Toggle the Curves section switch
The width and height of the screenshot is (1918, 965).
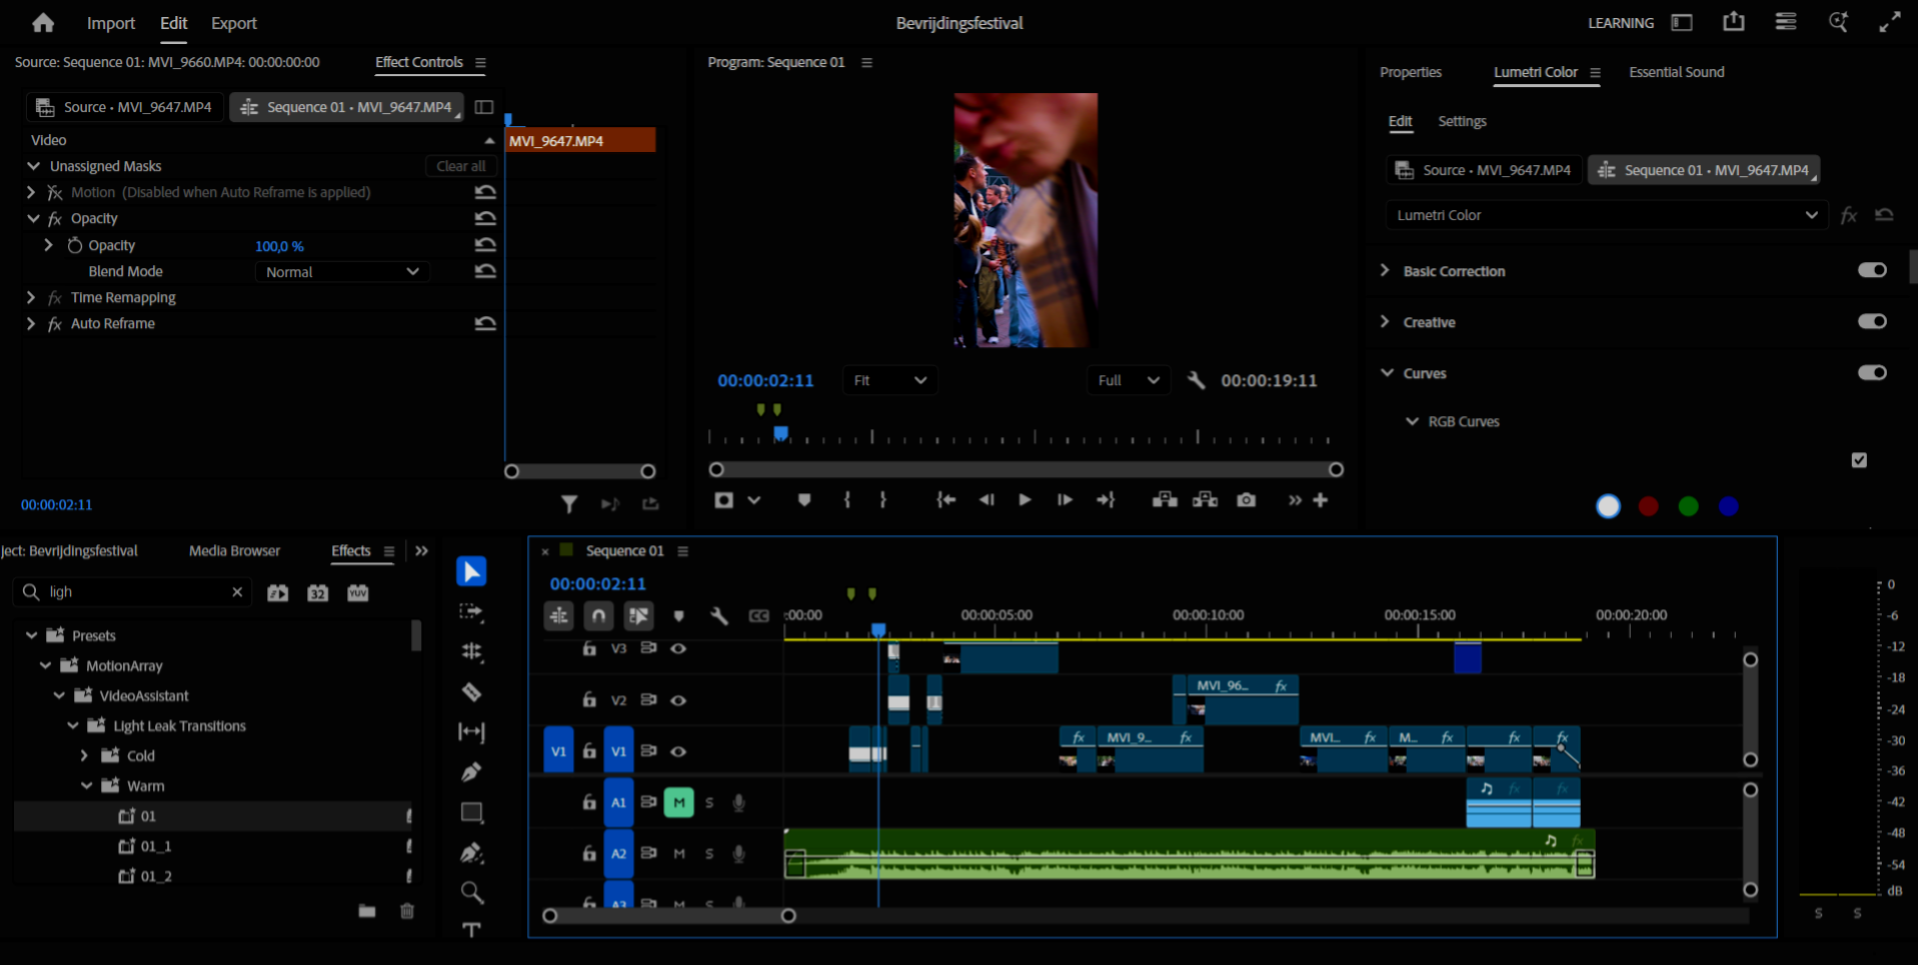point(1872,373)
